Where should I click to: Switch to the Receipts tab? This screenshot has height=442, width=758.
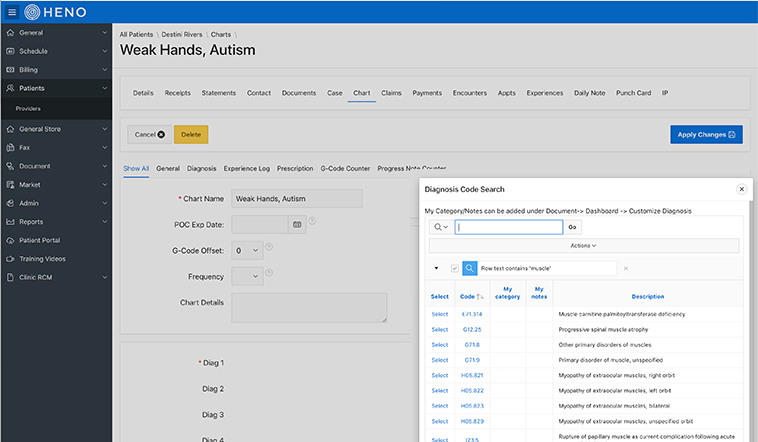177,93
